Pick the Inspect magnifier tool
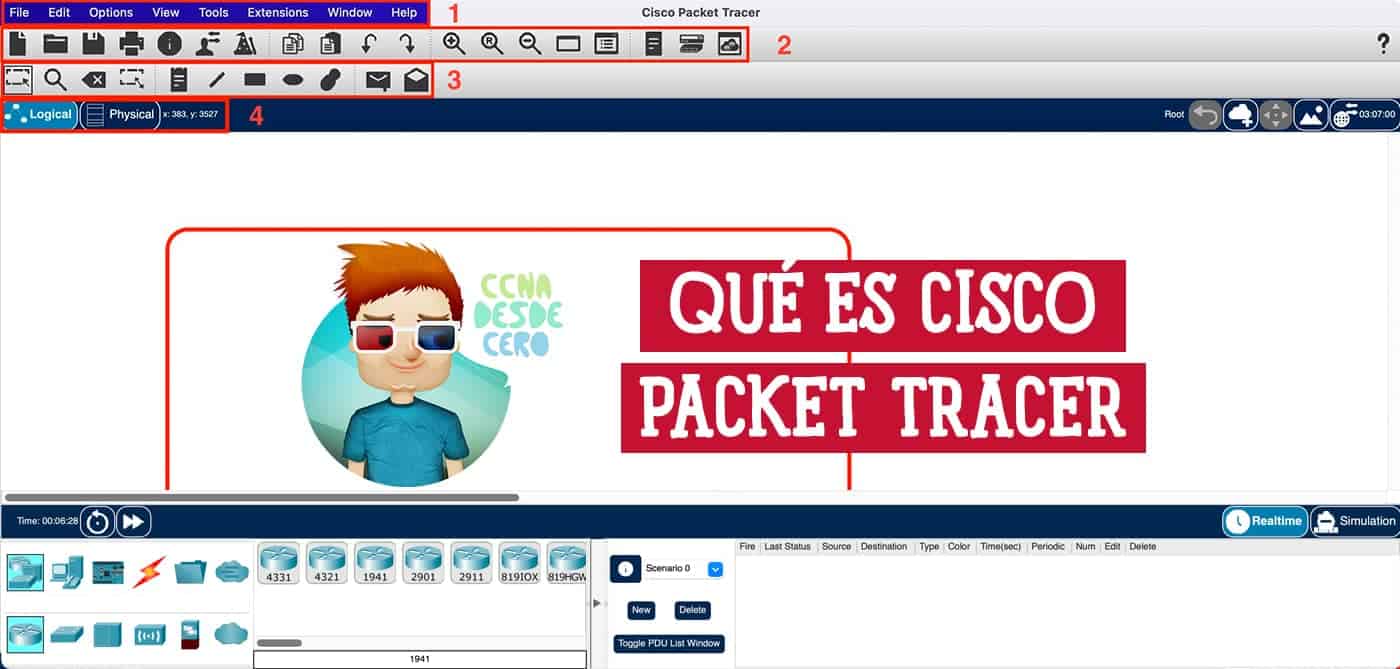This screenshot has width=1400, height=669. click(x=55, y=80)
